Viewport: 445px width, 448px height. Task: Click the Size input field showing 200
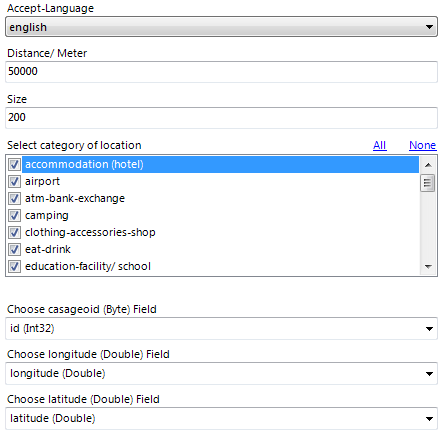click(x=221, y=118)
